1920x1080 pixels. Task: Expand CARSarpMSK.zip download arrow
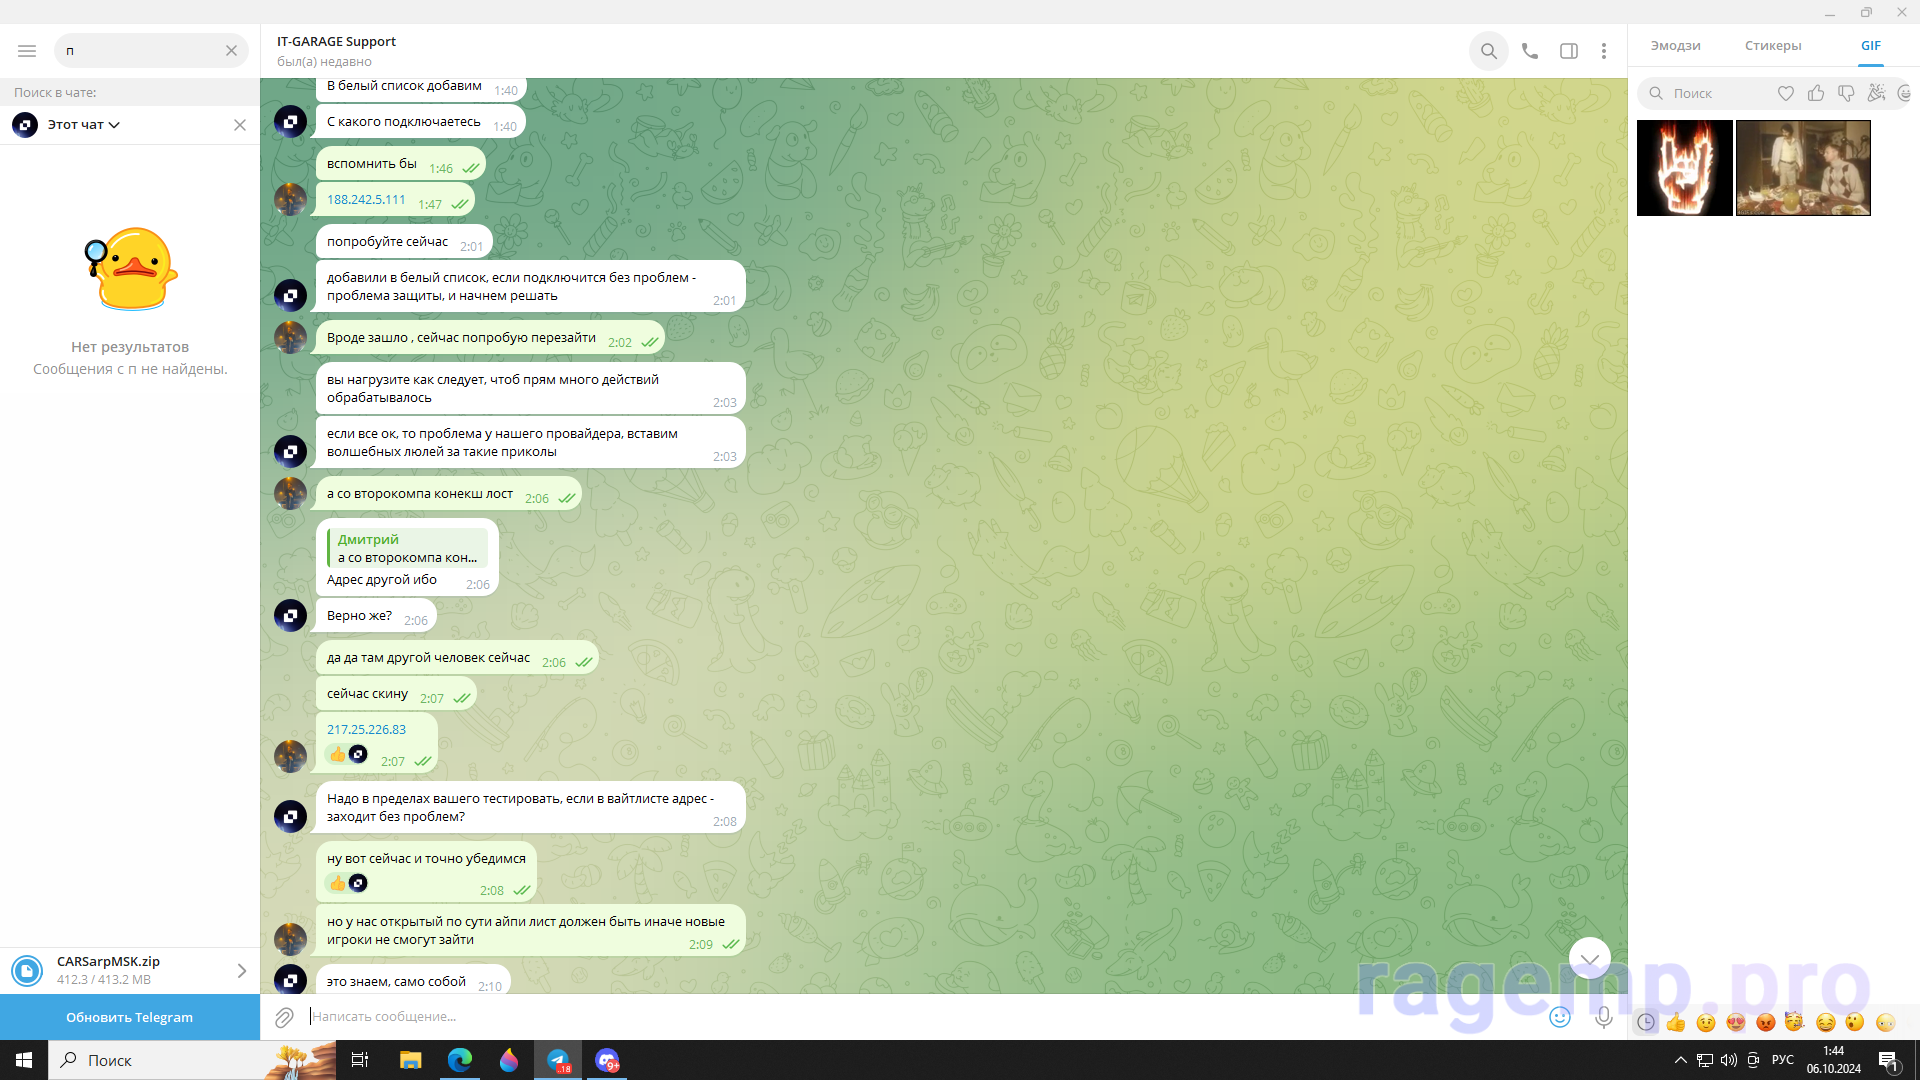click(241, 971)
